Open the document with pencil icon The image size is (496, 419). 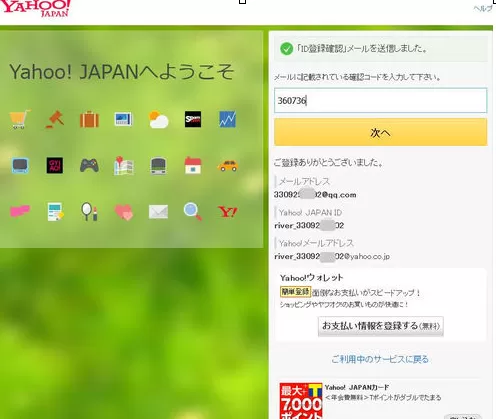pos(55,212)
